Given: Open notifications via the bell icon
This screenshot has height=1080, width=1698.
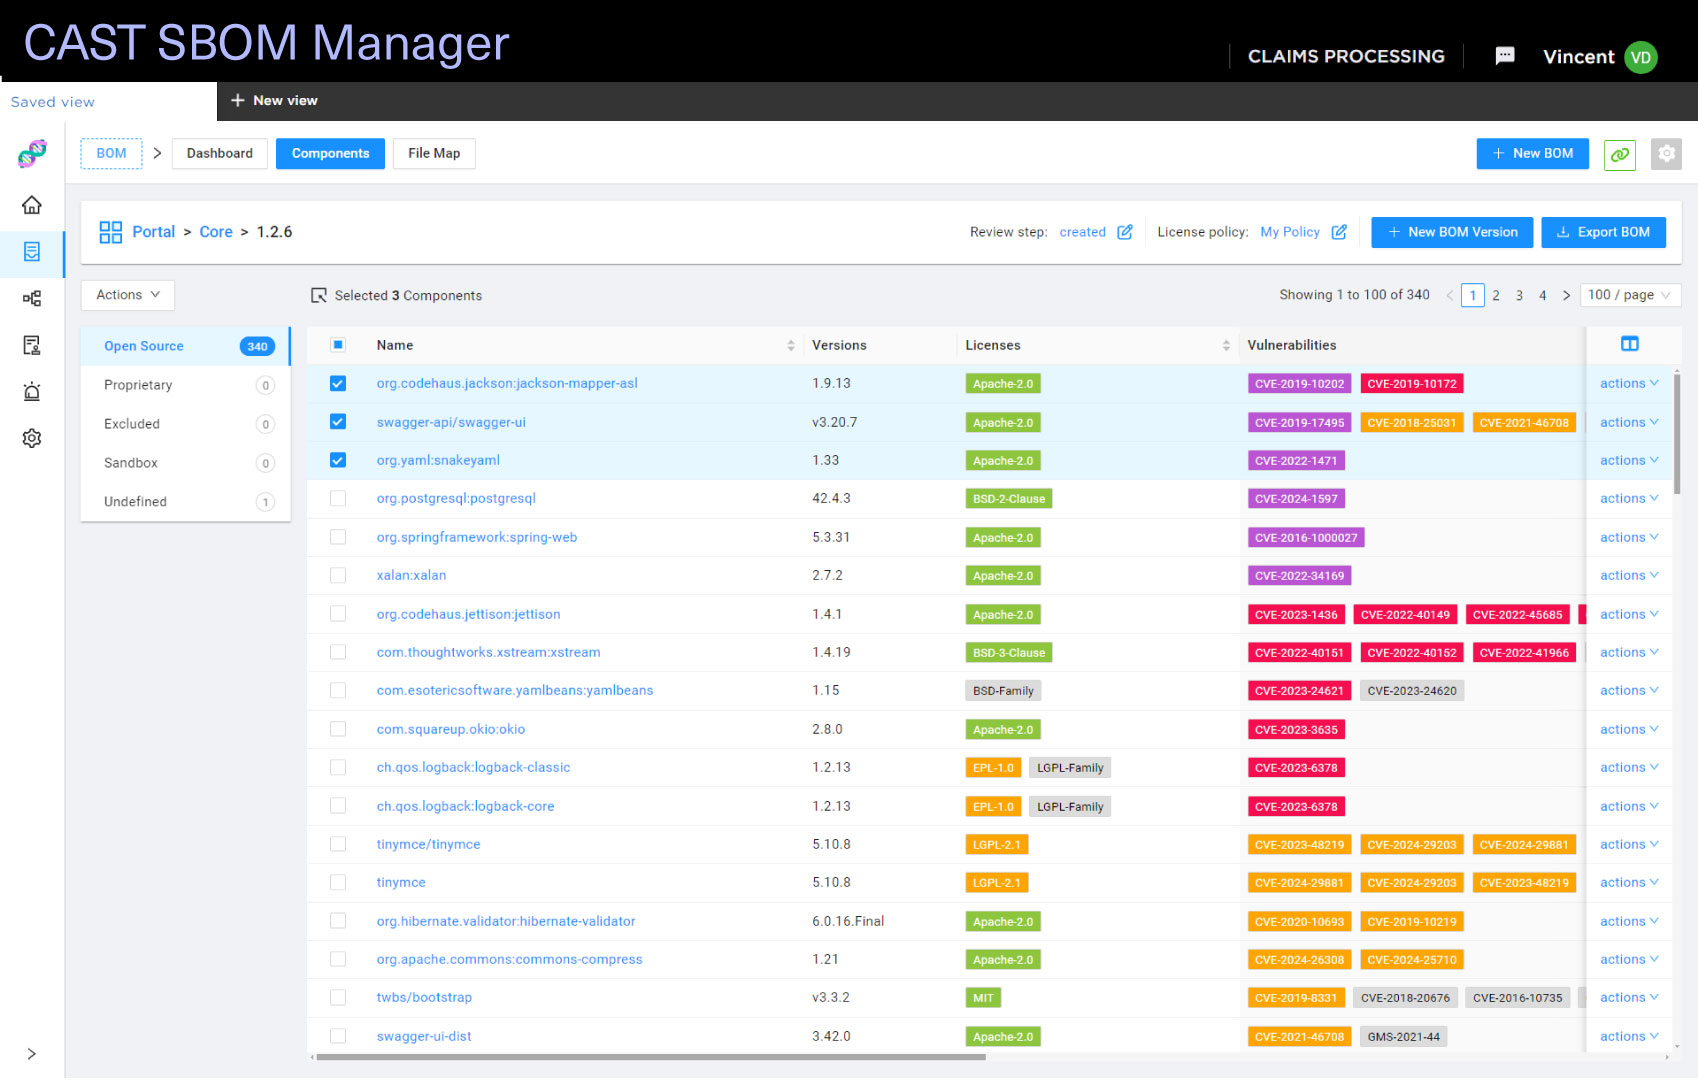Looking at the screenshot, I should (x=31, y=391).
